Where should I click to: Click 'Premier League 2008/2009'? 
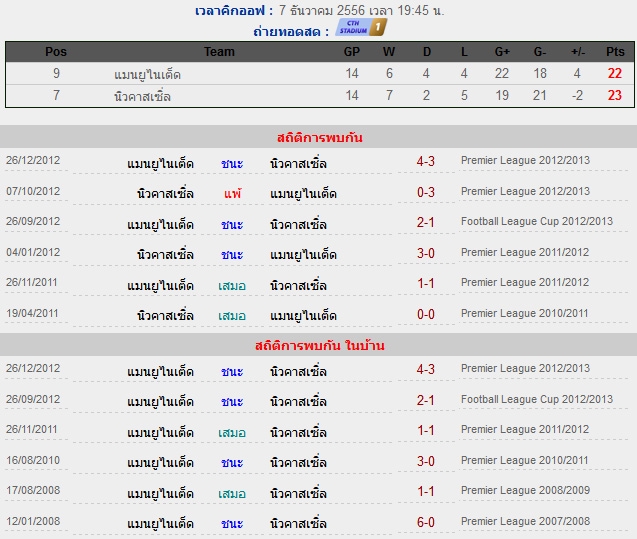pos(525,490)
